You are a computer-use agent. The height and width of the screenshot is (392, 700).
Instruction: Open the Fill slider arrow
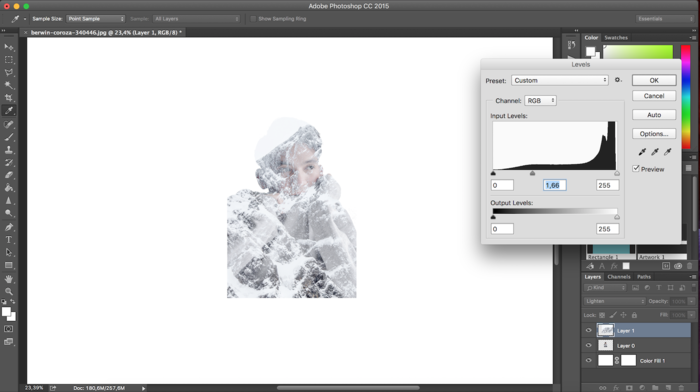[x=692, y=315]
